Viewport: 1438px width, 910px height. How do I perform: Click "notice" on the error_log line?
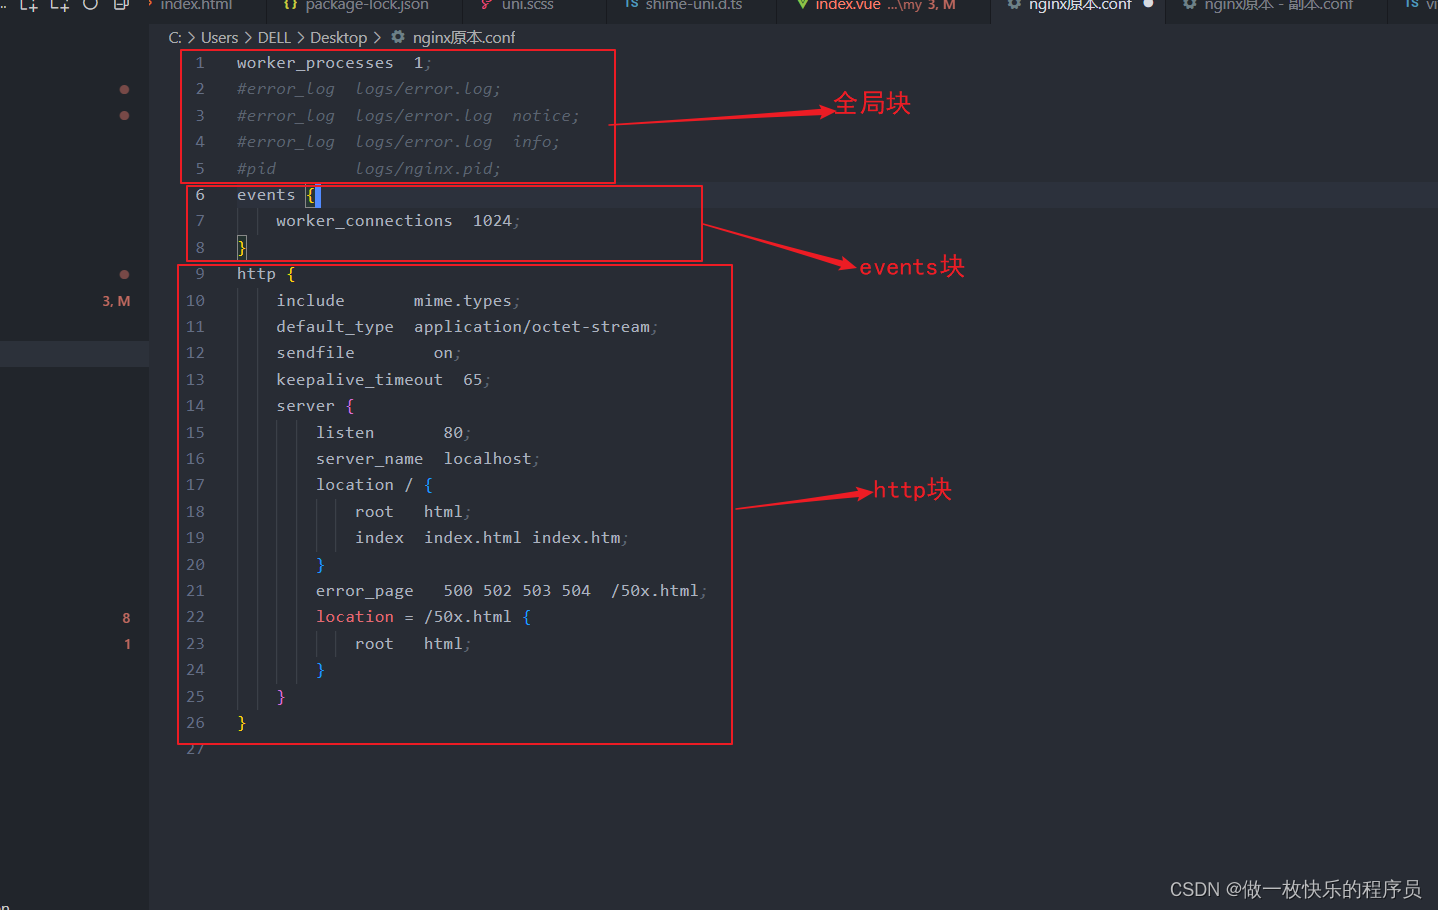pos(543,116)
